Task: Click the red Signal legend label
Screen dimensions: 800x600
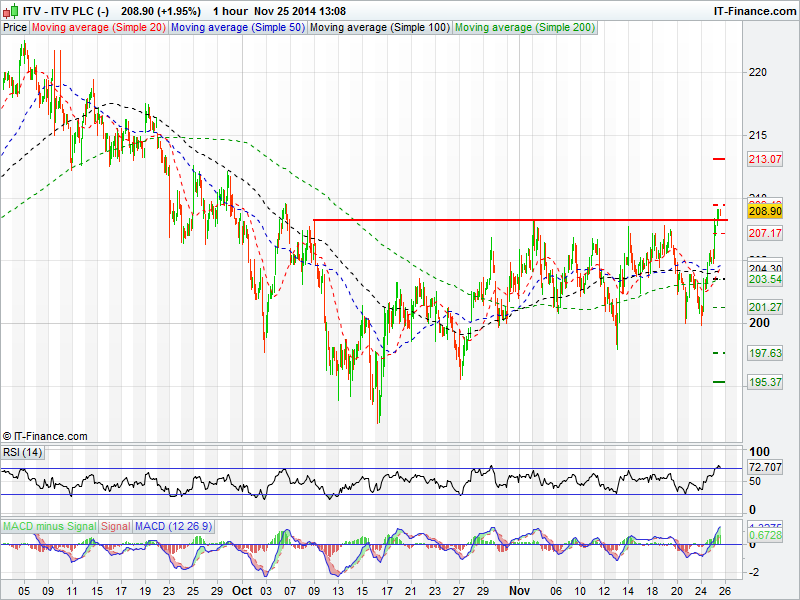Action: pos(115,526)
